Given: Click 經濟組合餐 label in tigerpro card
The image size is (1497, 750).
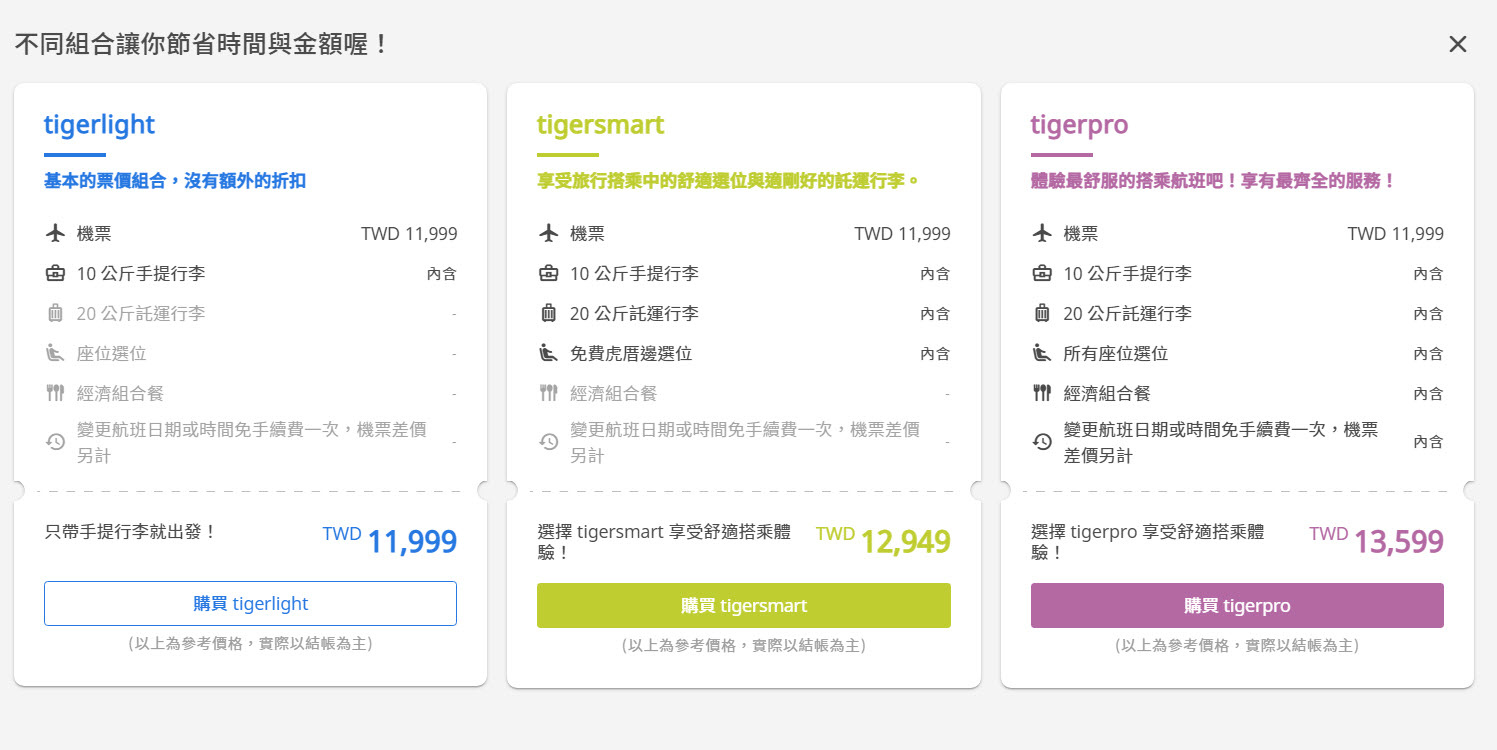Looking at the screenshot, I should 1107,393.
